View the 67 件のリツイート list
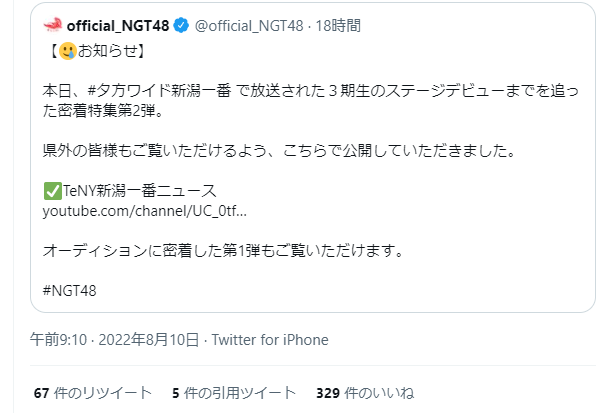Image resolution: width=605 pixels, height=413 pixels. point(93,393)
